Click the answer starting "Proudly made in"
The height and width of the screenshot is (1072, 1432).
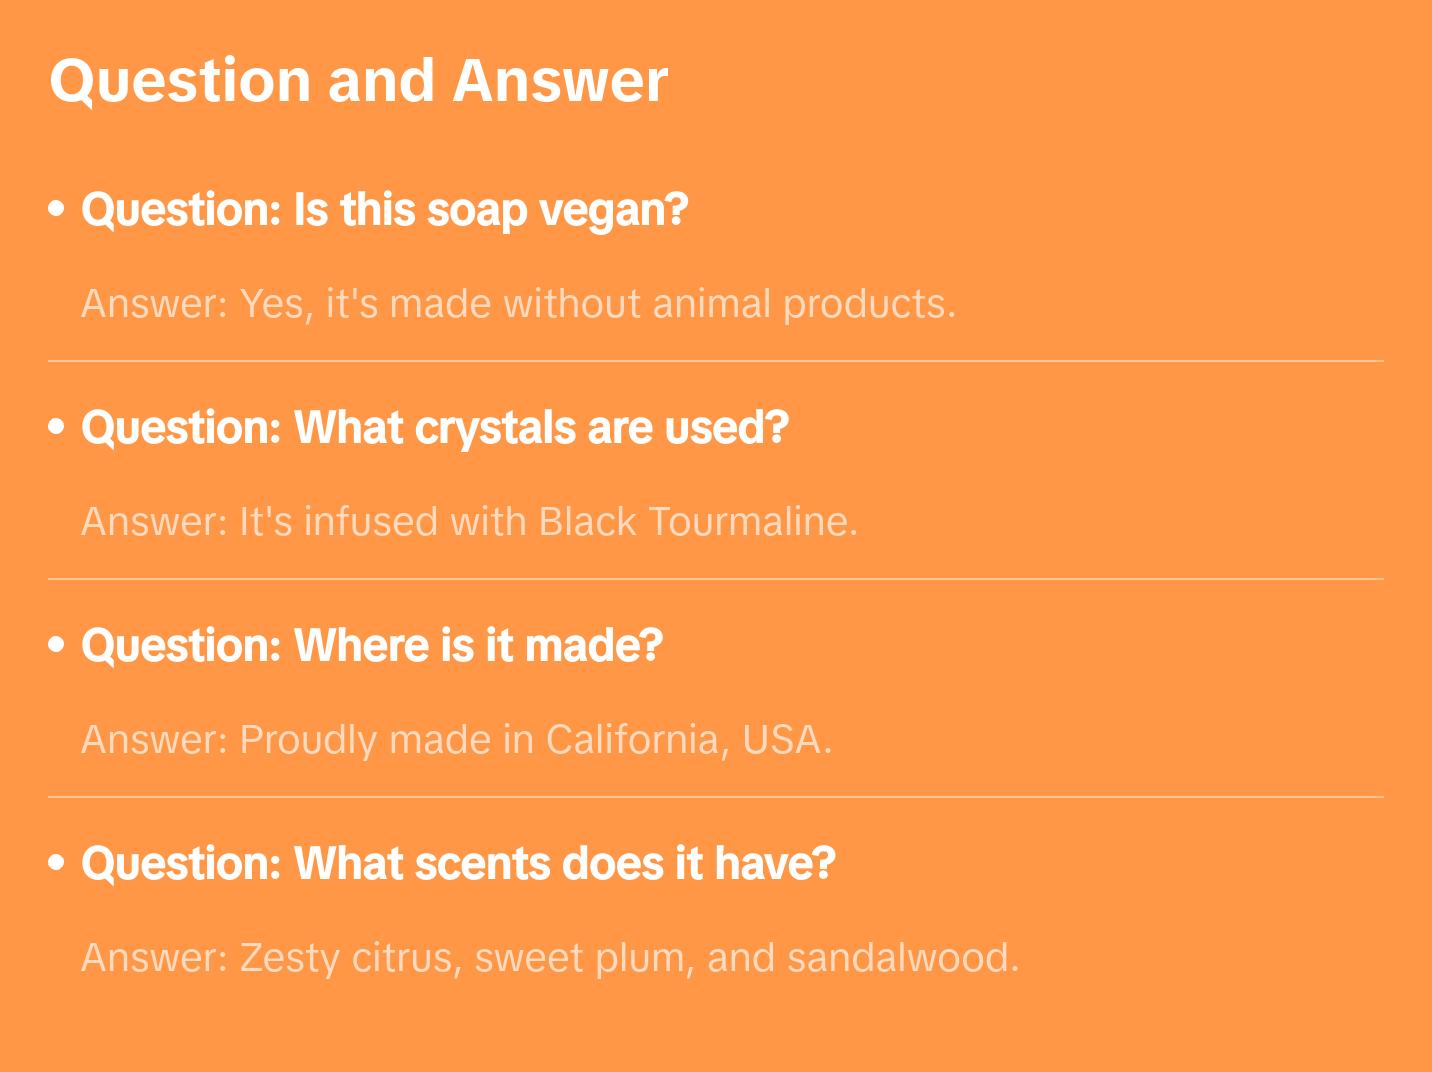pyautogui.click(x=456, y=740)
